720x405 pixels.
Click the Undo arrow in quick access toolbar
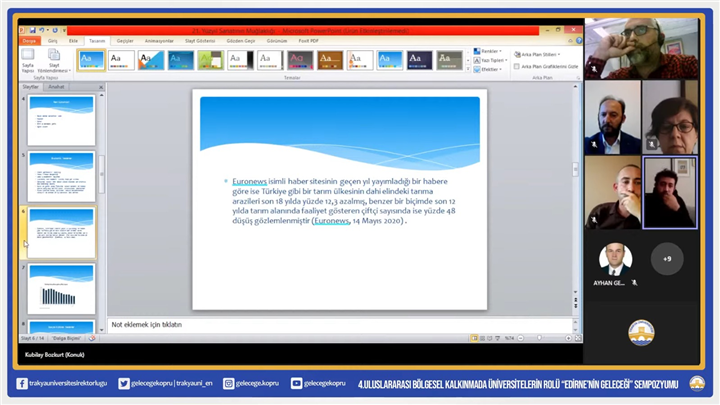pyautogui.click(x=41, y=30)
